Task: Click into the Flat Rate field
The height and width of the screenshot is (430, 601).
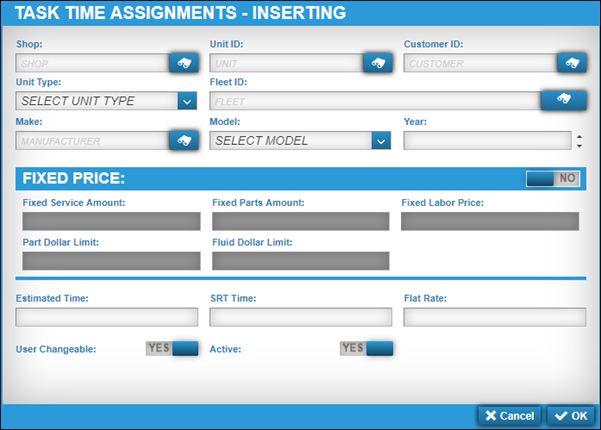Action: 492,317
